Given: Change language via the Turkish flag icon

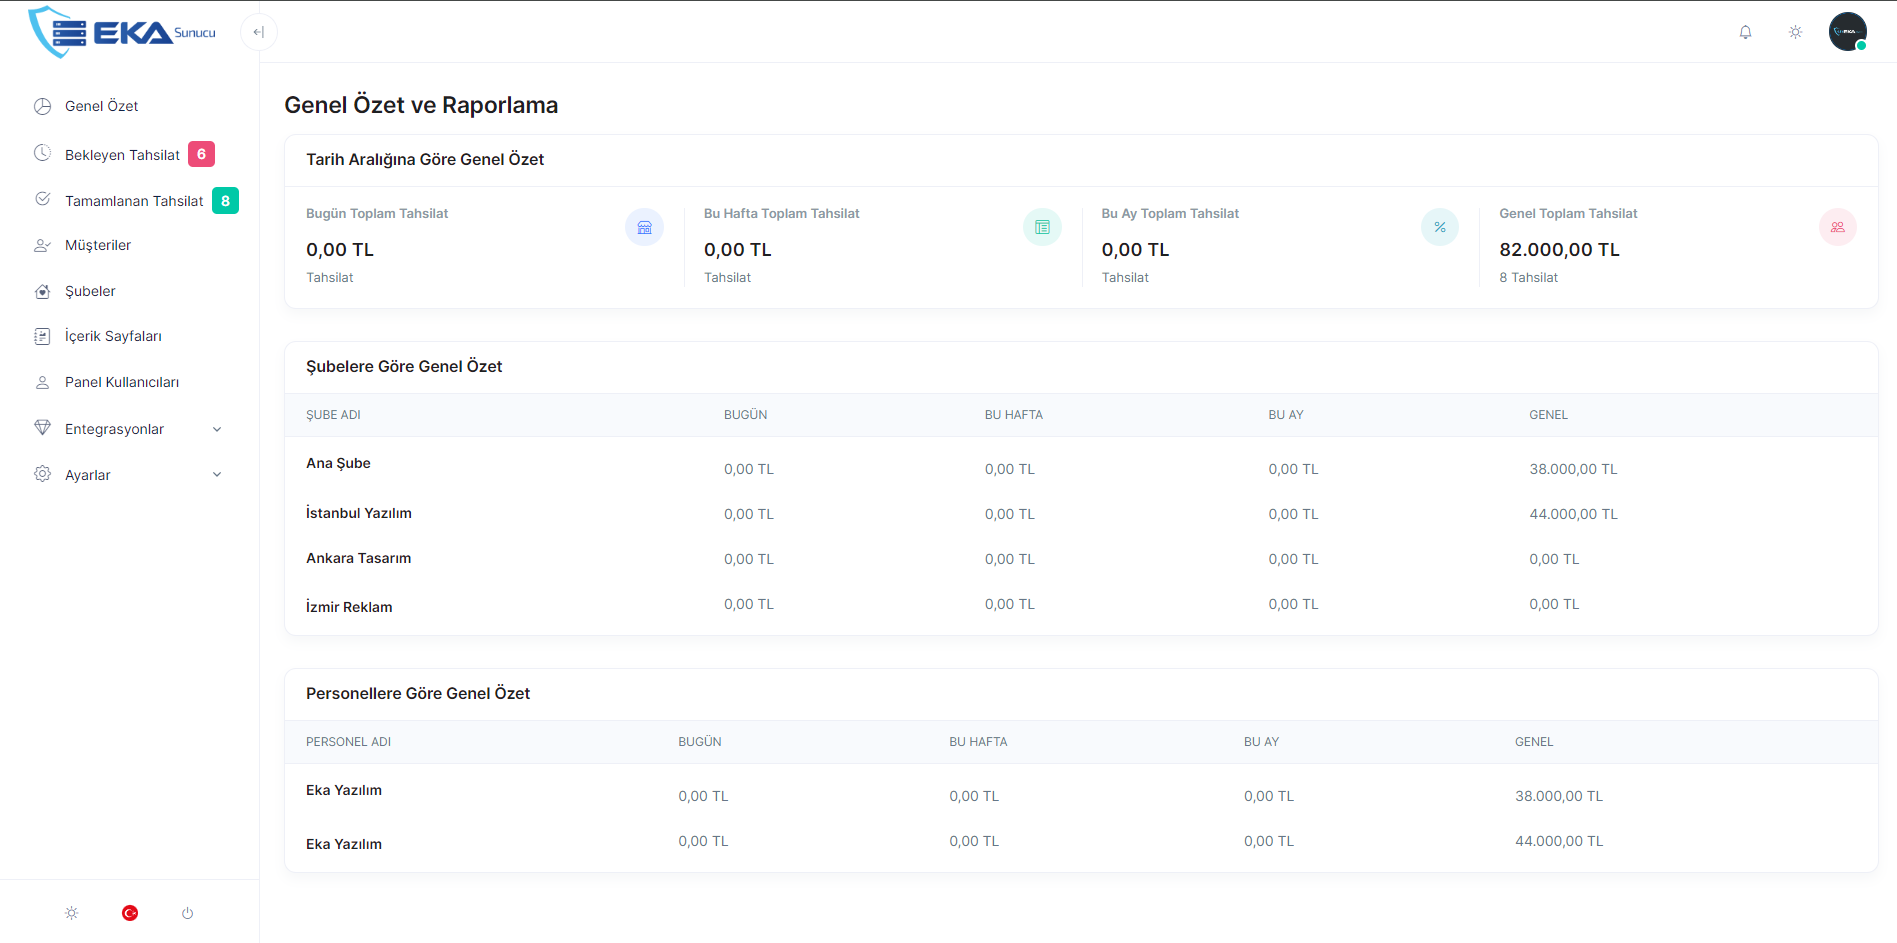Looking at the screenshot, I should coord(130,913).
